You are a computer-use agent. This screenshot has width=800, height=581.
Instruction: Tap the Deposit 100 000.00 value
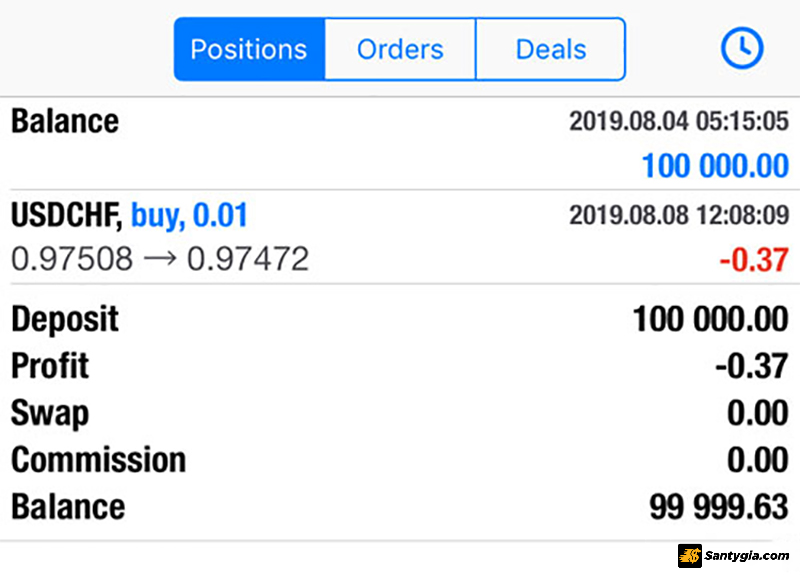tap(711, 319)
